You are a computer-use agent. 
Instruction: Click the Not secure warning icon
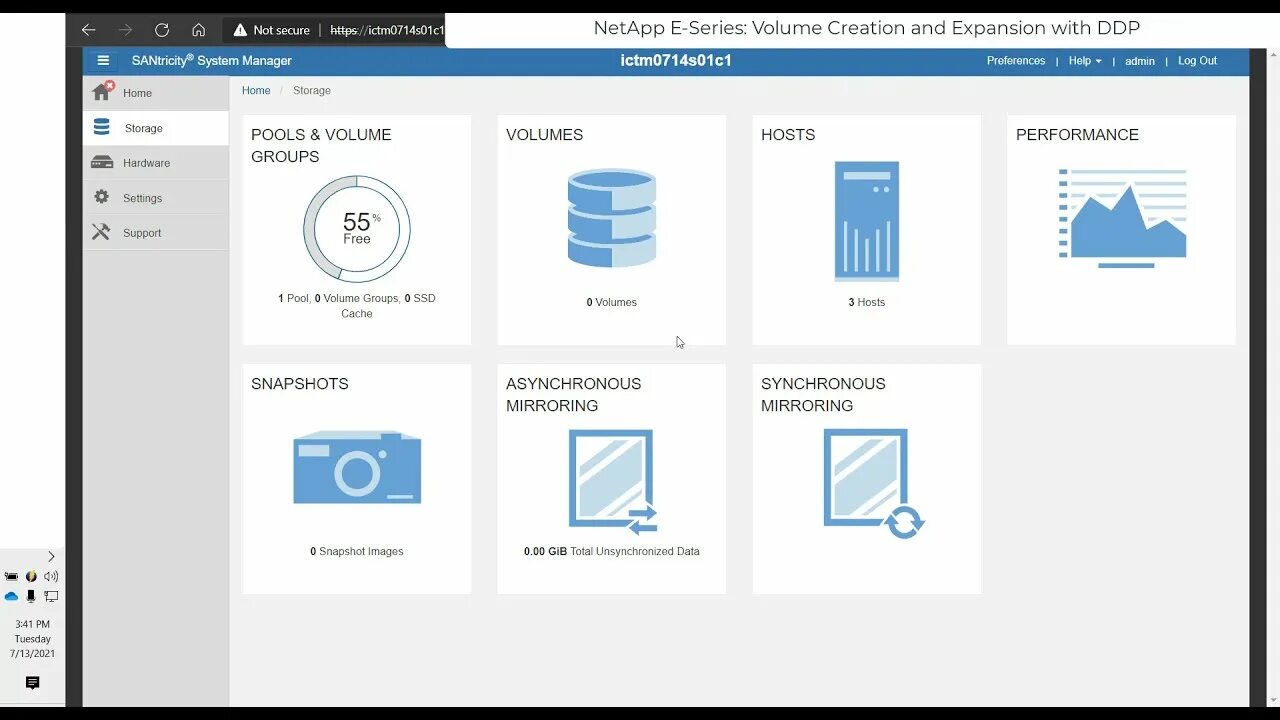click(240, 30)
